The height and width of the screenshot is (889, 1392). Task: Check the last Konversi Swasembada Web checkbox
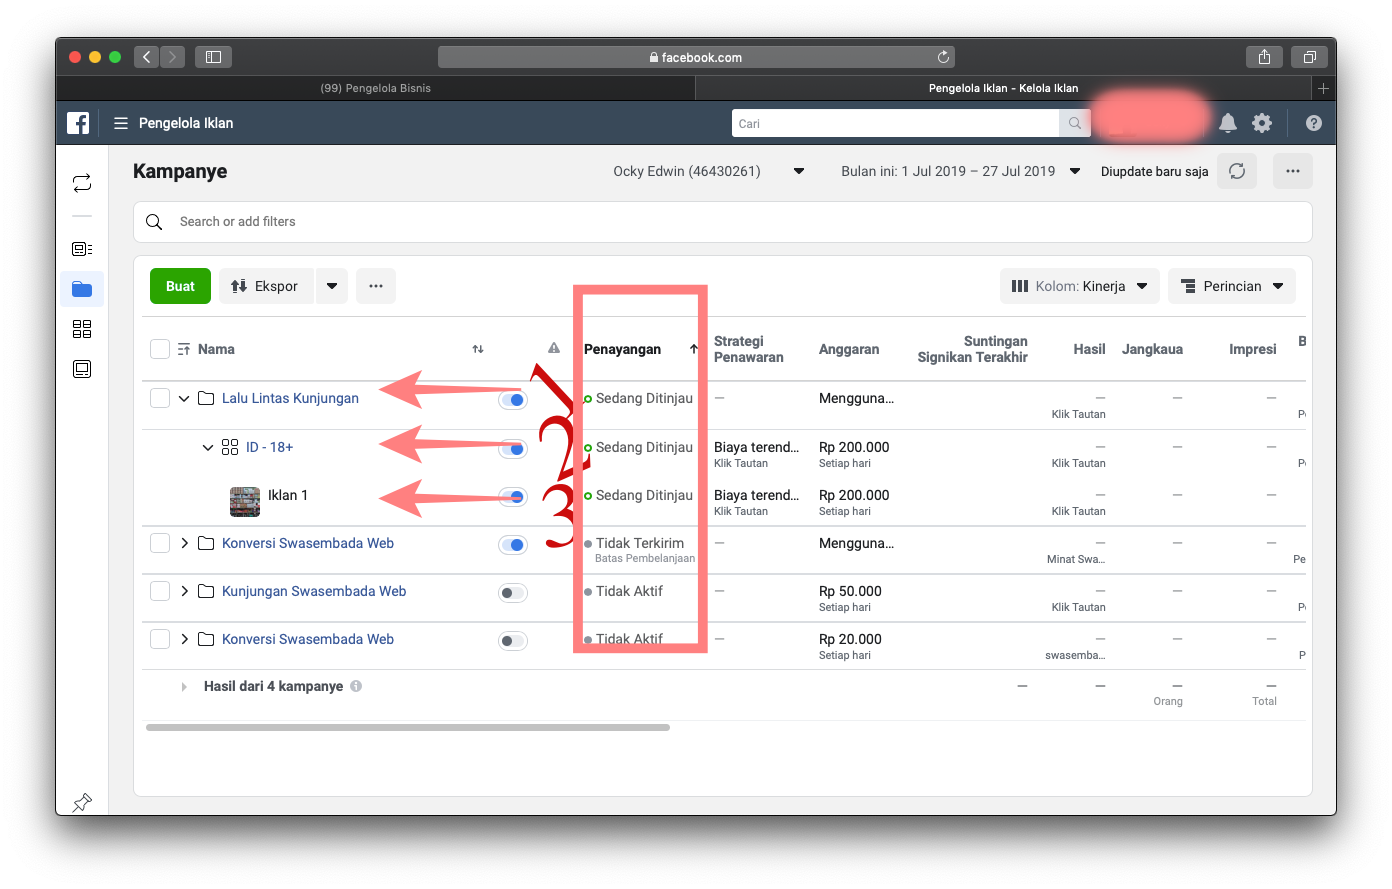(160, 639)
